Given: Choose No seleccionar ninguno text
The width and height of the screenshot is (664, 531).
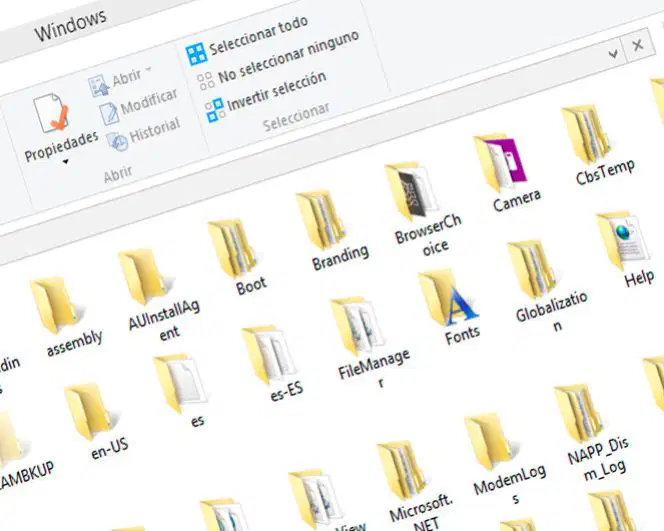Looking at the screenshot, I should click(x=288, y=57).
